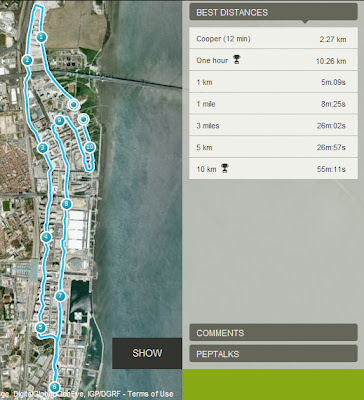Click kilometer marker 2 on the route
The image size is (364, 400).
27,60
